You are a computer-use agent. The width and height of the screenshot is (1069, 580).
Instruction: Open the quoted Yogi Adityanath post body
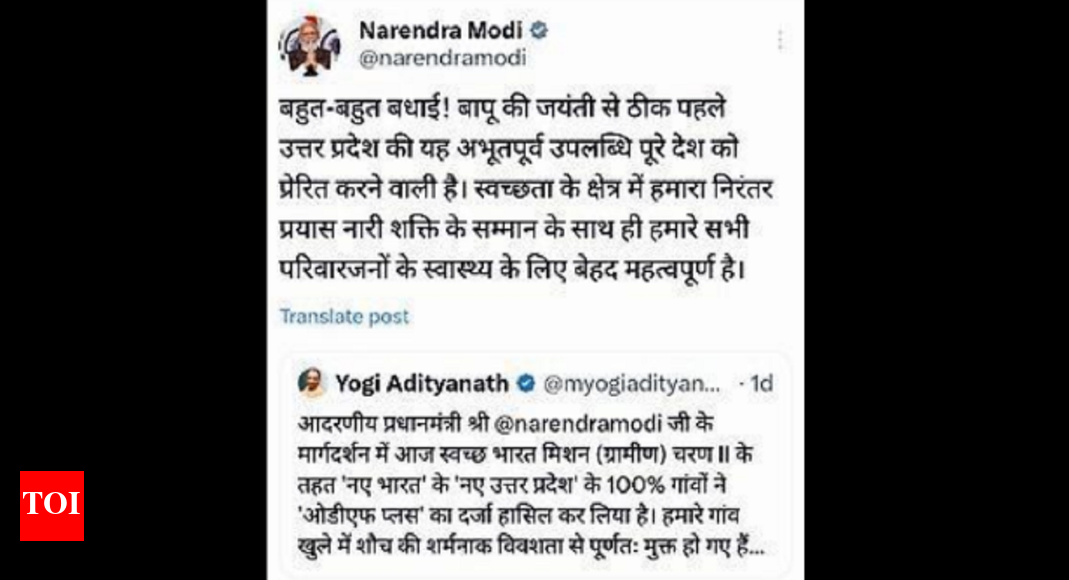point(525,485)
